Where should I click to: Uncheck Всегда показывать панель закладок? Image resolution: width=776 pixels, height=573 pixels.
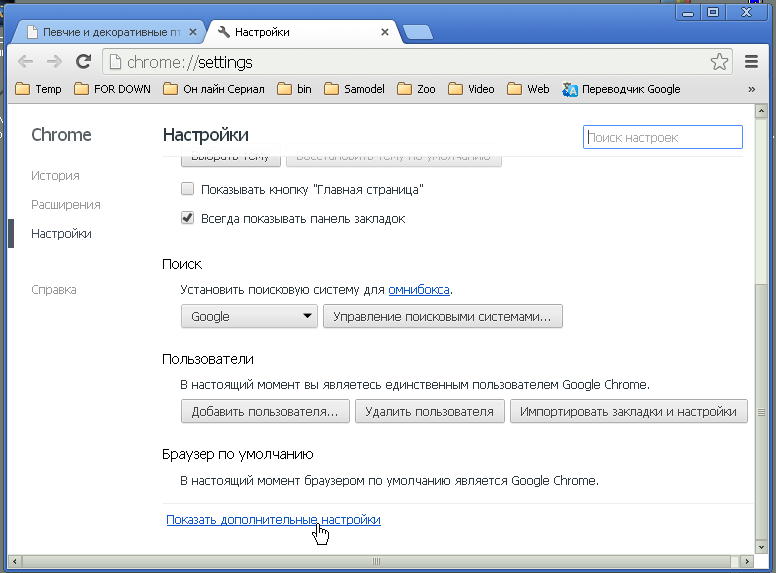187,218
